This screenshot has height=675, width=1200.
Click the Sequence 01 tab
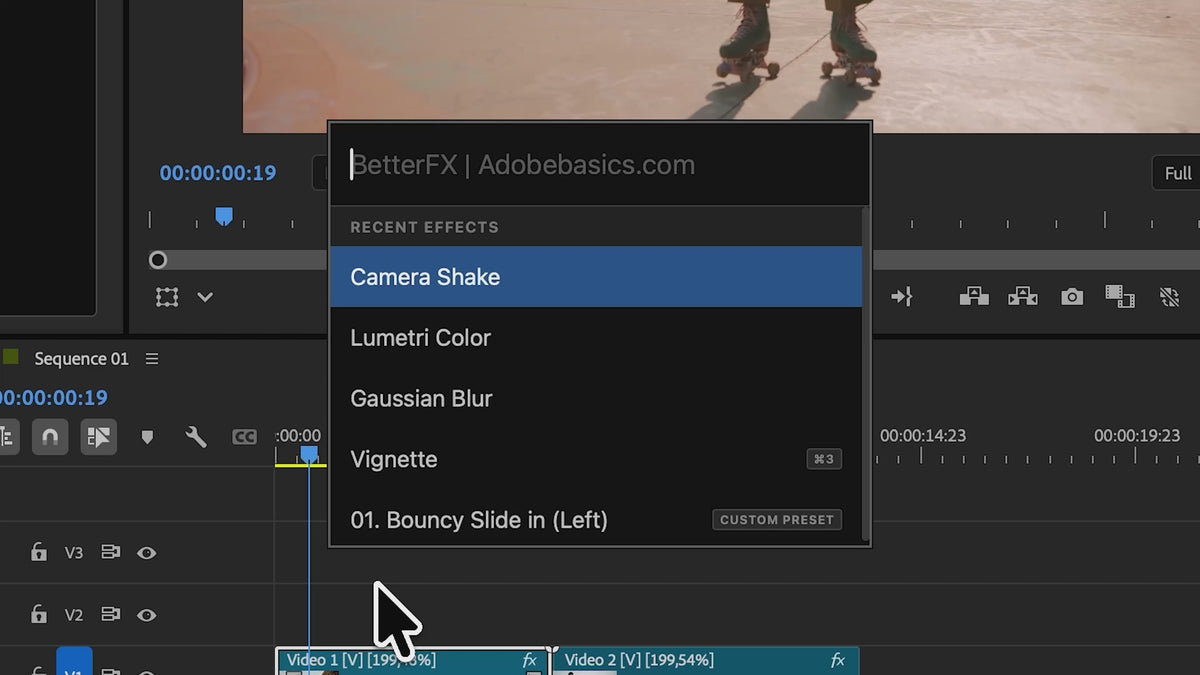81,359
